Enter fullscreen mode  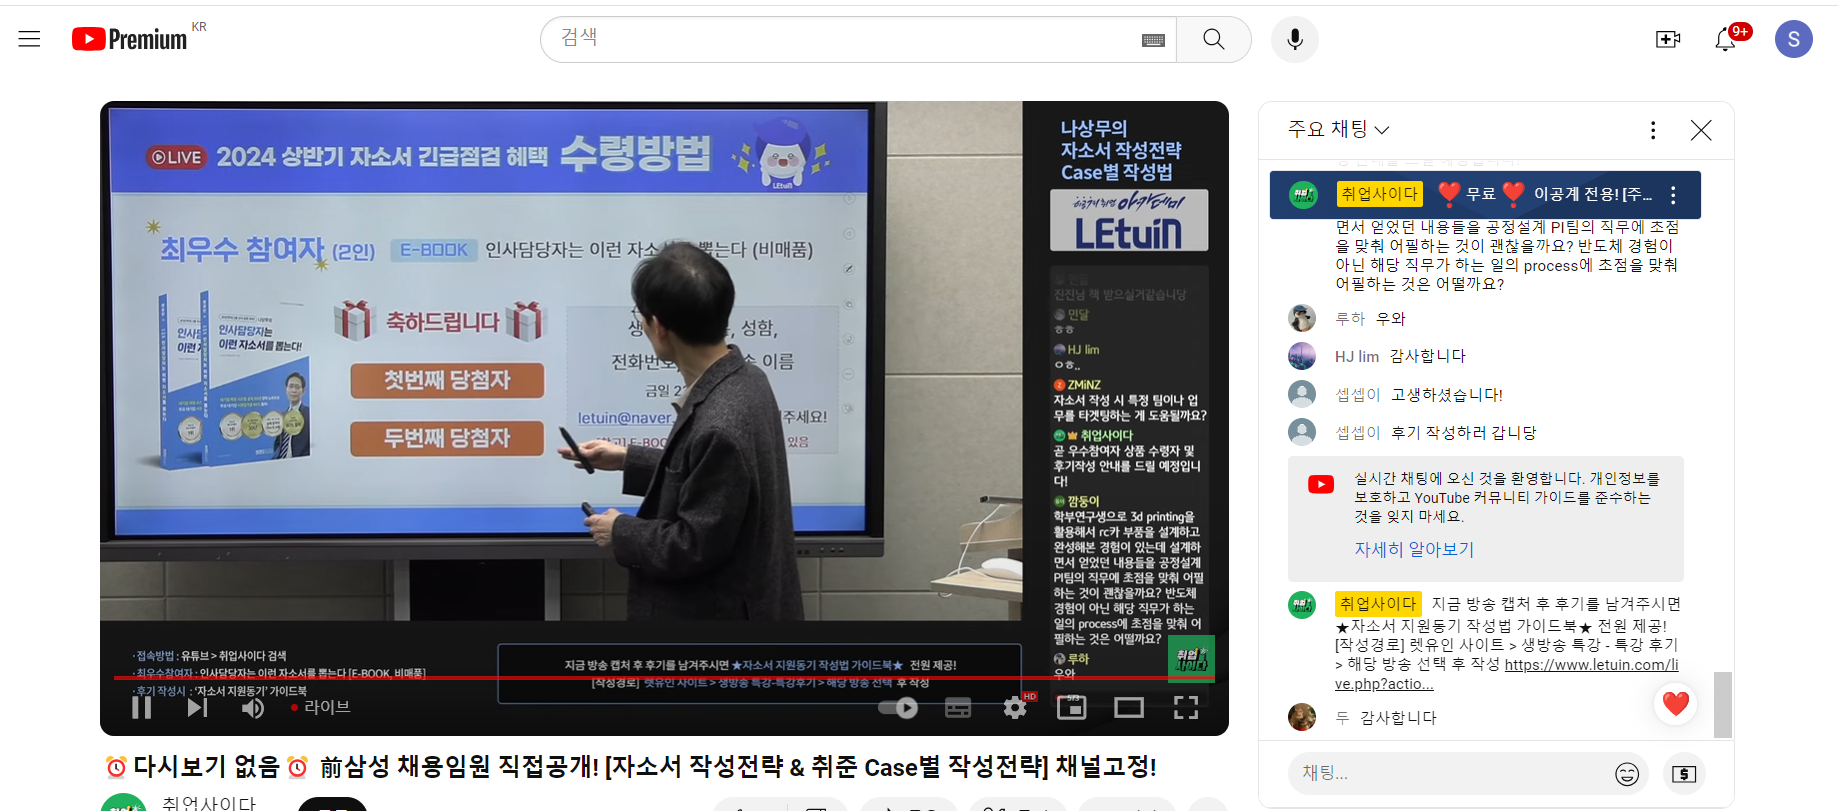point(1186,707)
